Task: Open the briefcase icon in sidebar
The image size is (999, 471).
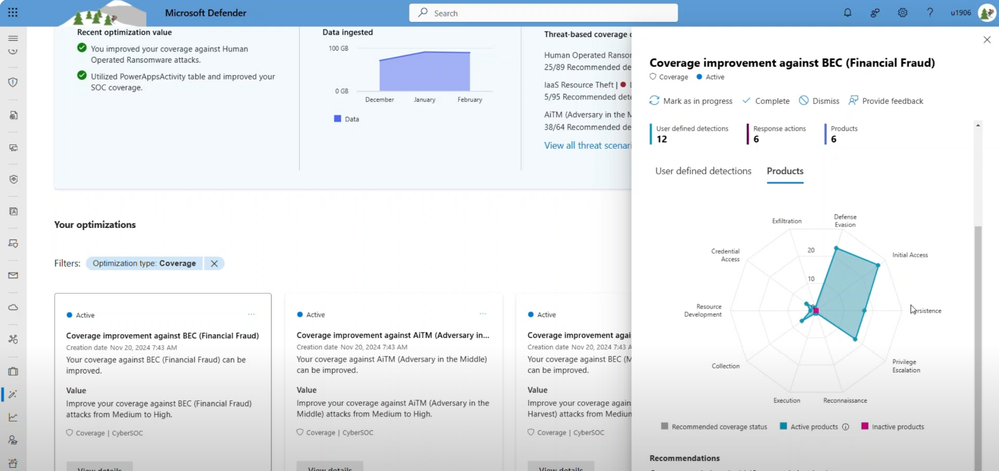Action: coord(13,372)
